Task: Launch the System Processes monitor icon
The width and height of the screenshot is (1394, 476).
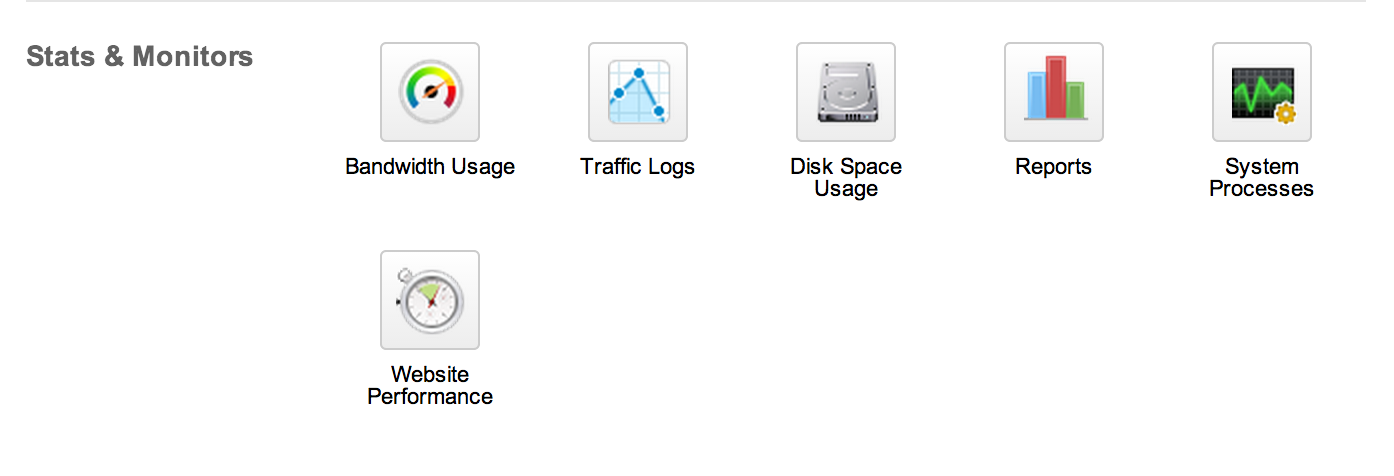Action: coord(1262,92)
